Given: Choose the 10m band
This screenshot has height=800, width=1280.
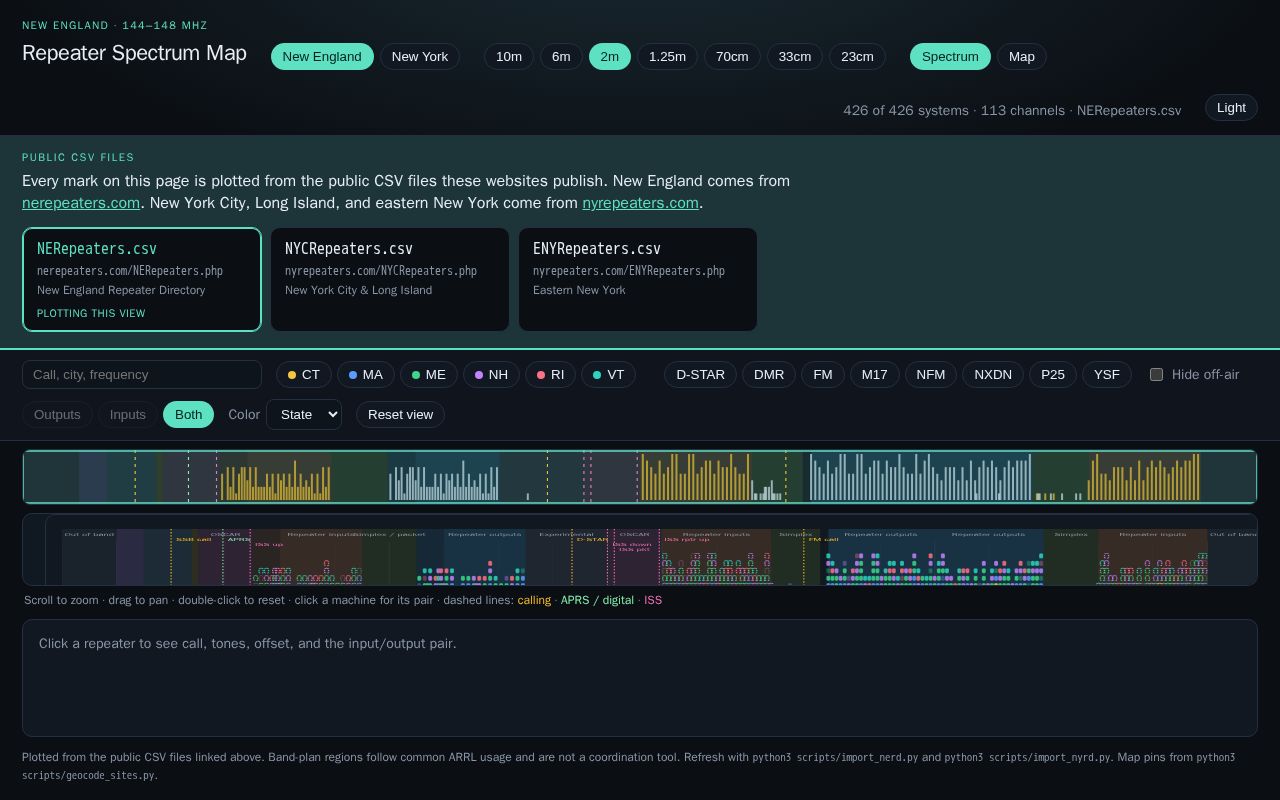Looking at the screenshot, I should [x=509, y=56].
